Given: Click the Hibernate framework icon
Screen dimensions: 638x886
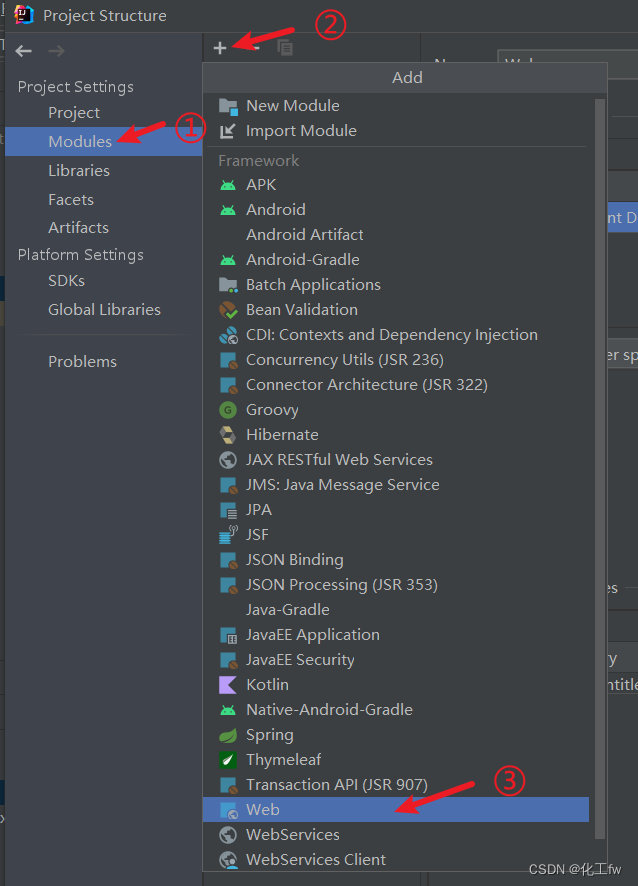Looking at the screenshot, I should (x=227, y=434).
